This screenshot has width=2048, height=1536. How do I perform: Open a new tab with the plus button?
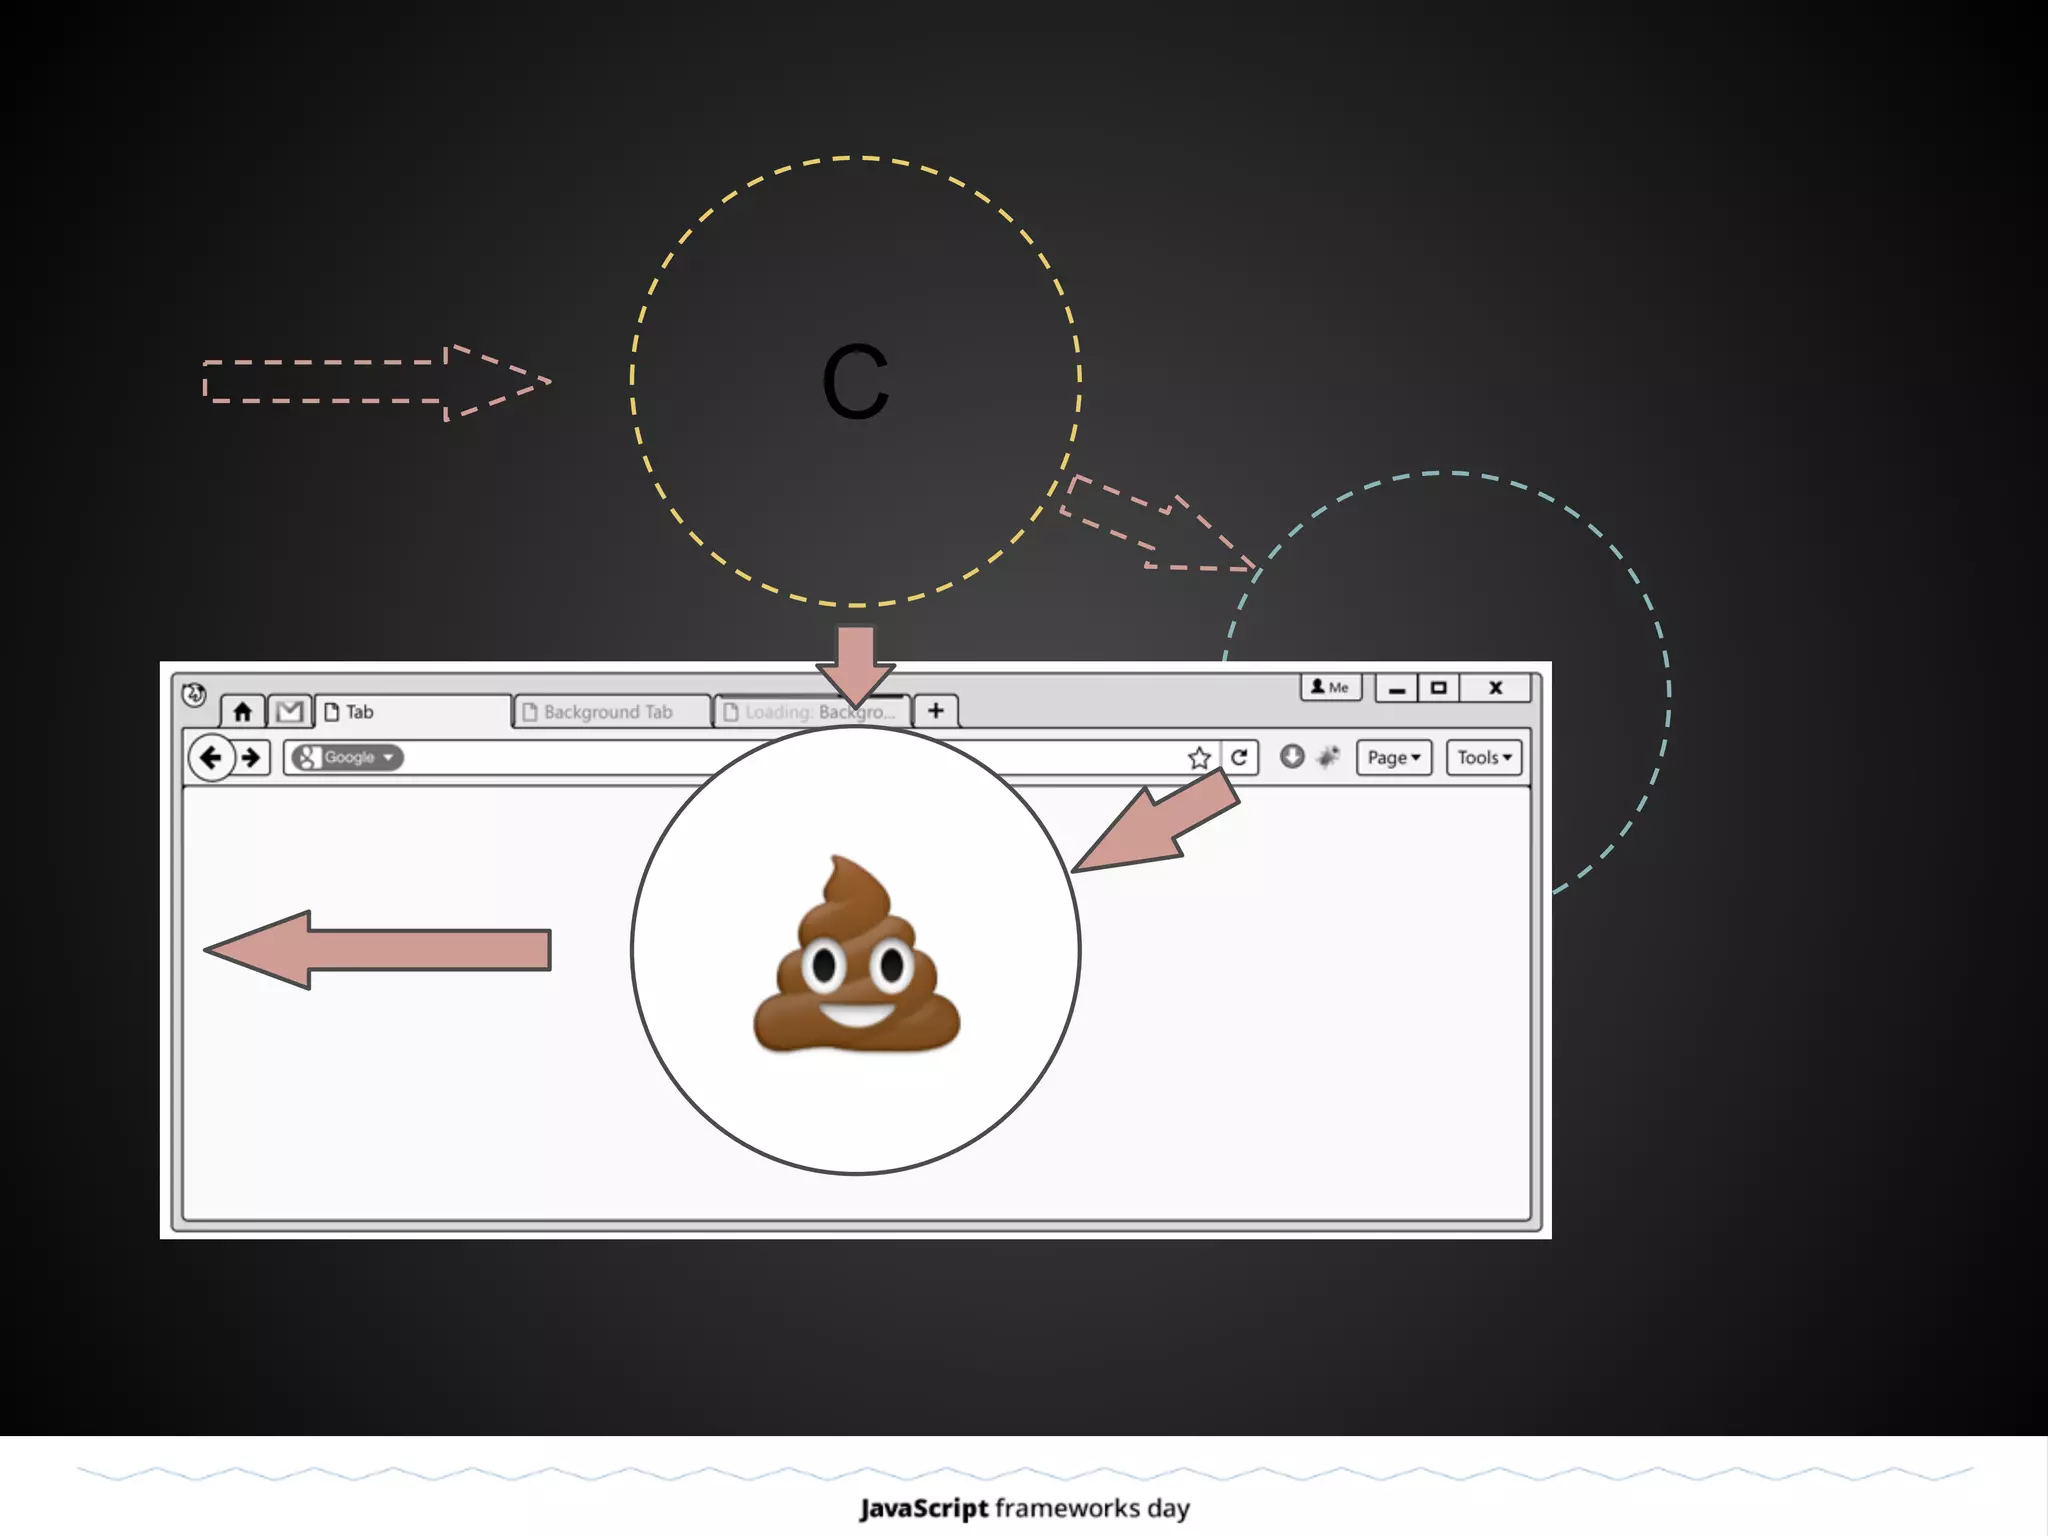coord(936,711)
